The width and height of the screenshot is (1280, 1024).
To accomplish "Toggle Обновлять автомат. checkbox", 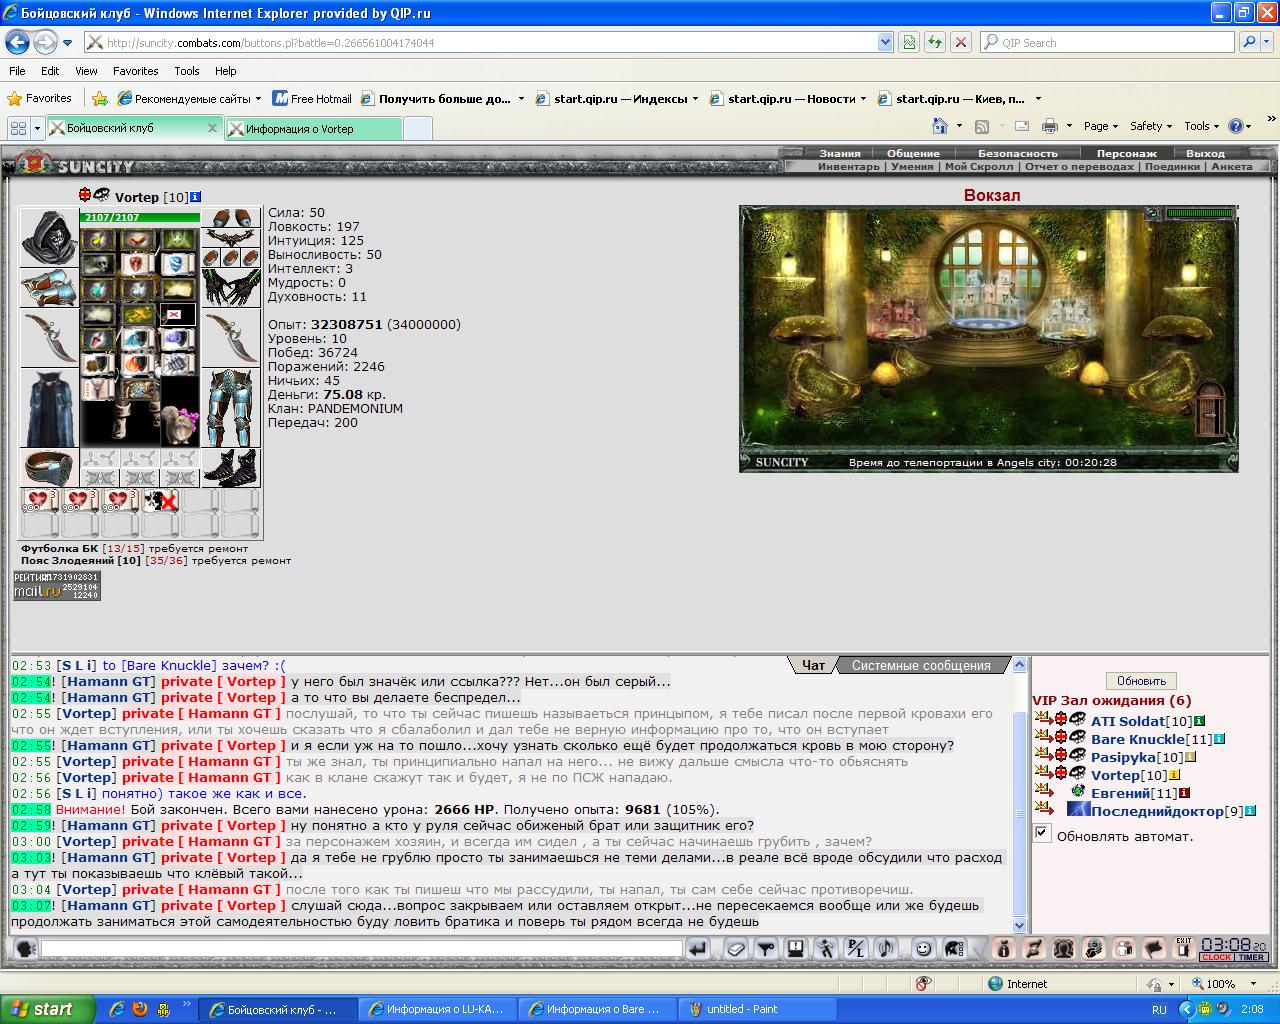I will tap(1042, 833).
